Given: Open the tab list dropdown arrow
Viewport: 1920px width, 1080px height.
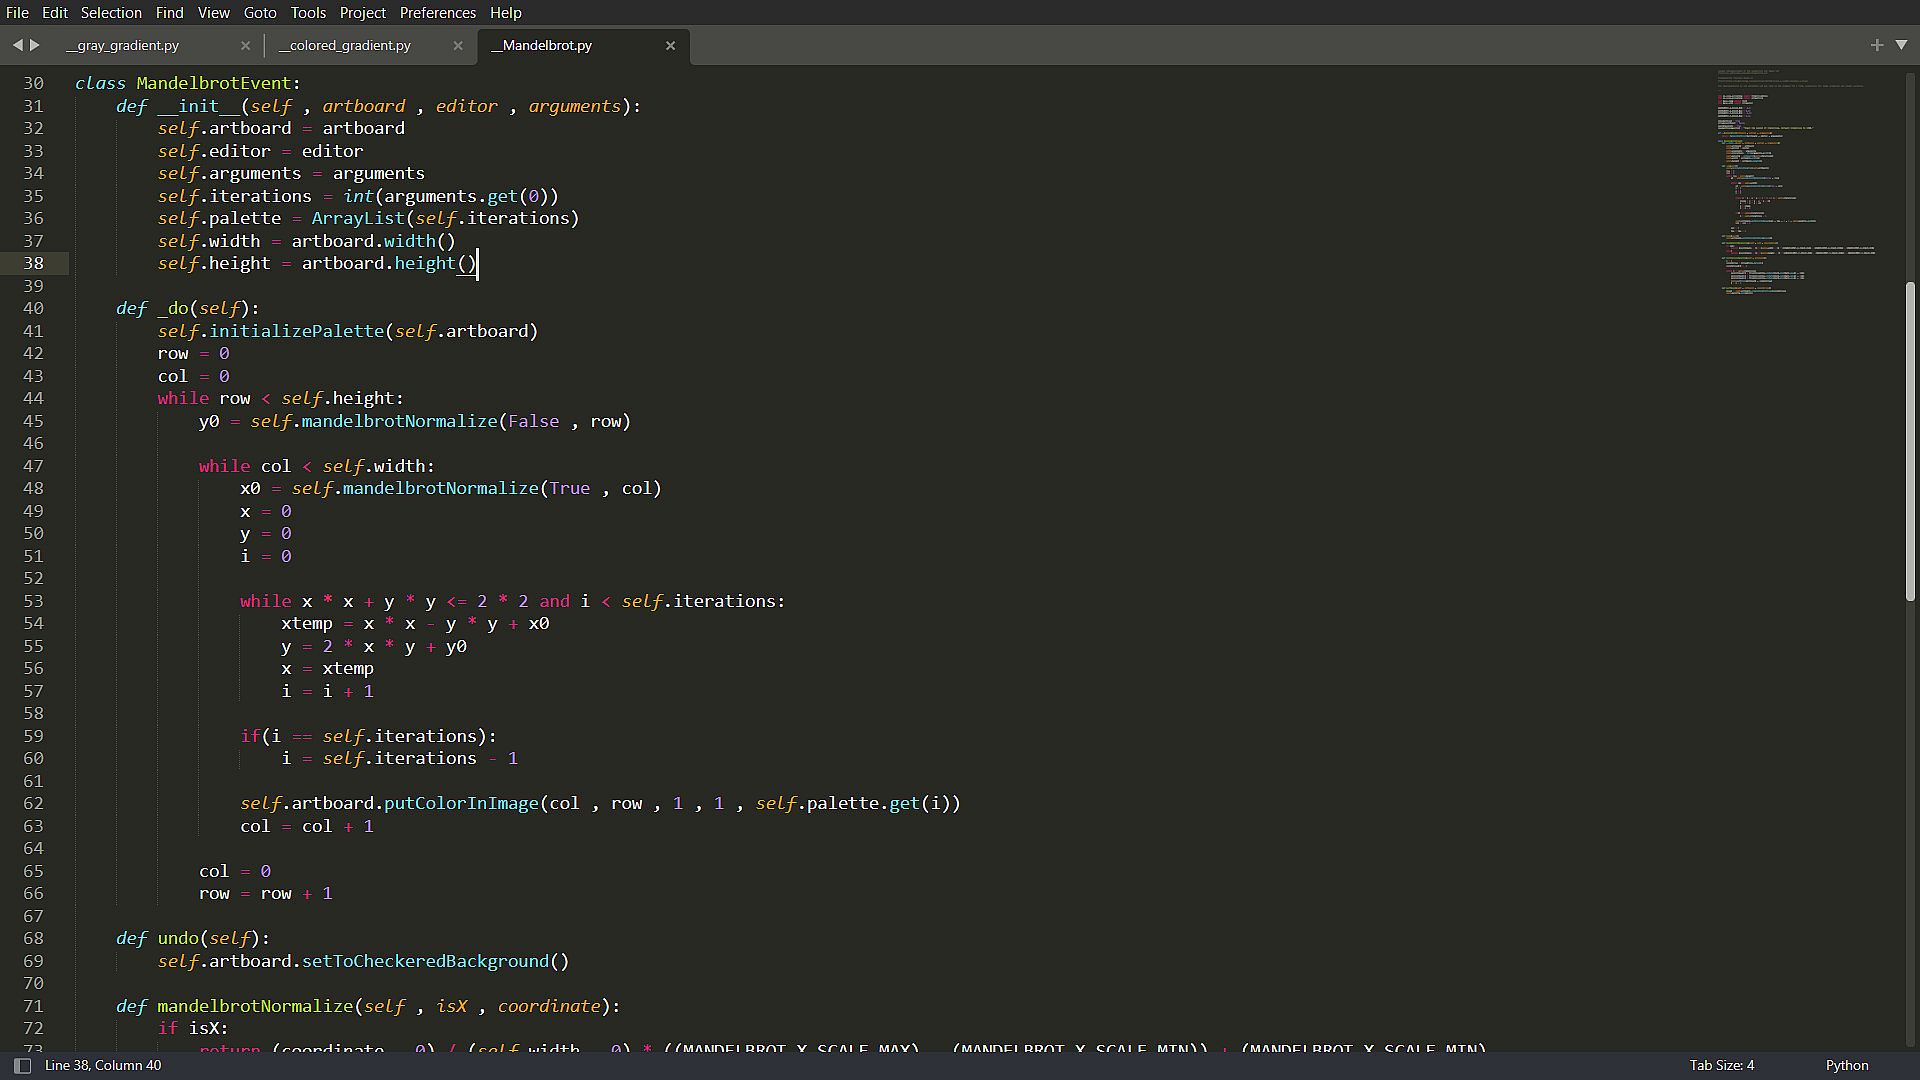Looking at the screenshot, I should click(x=1901, y=45).
